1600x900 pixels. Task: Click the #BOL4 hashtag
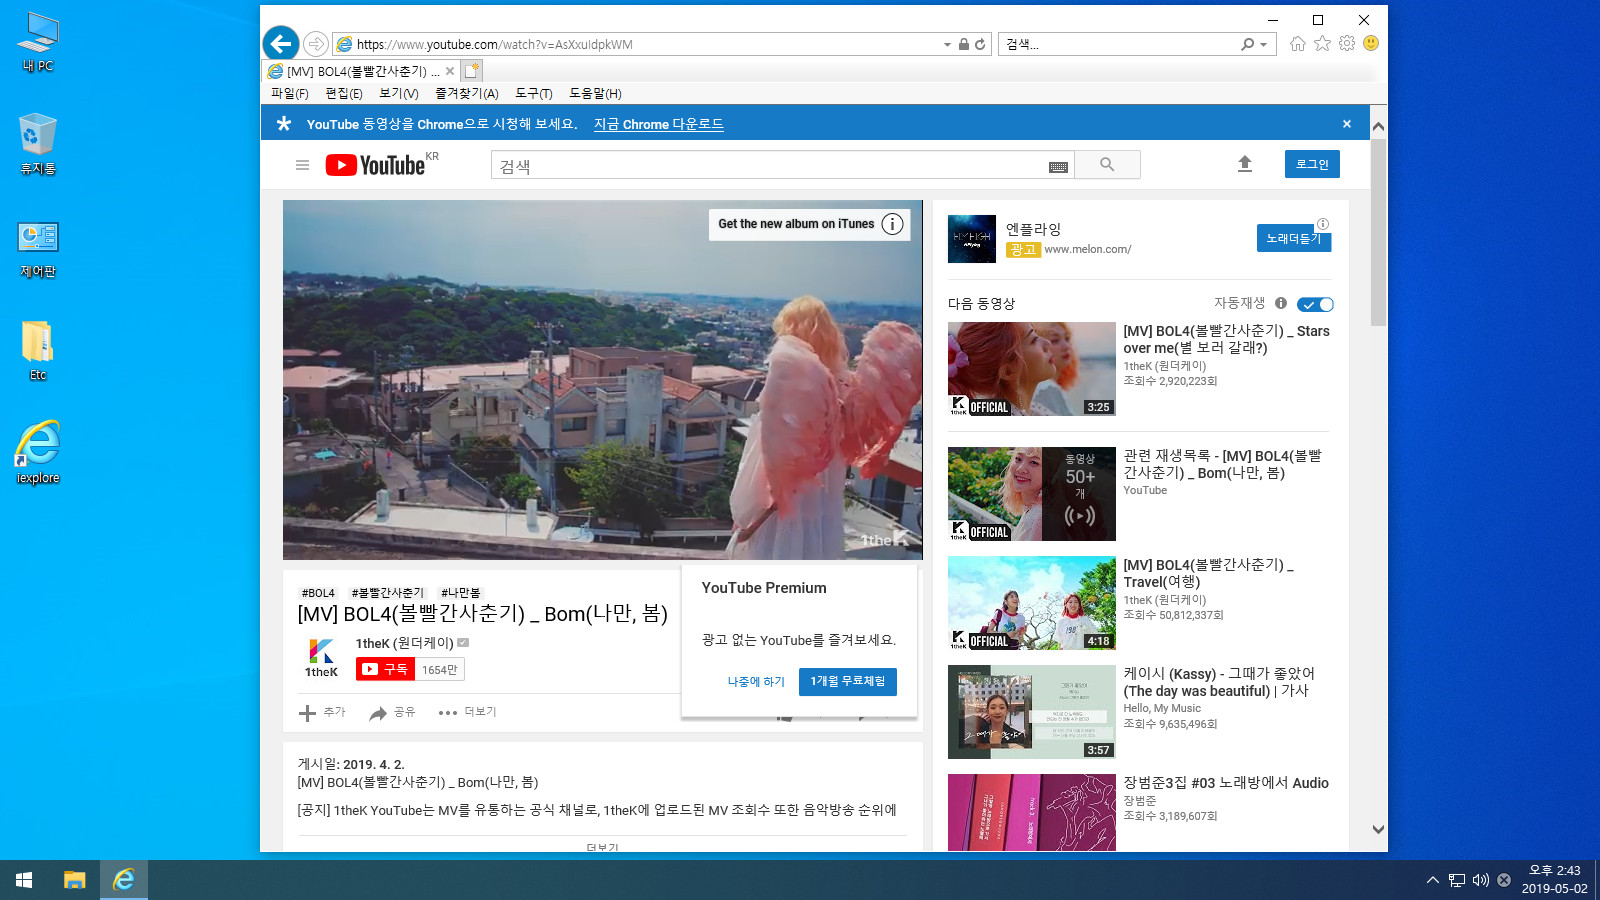click(x=318, y=593)
